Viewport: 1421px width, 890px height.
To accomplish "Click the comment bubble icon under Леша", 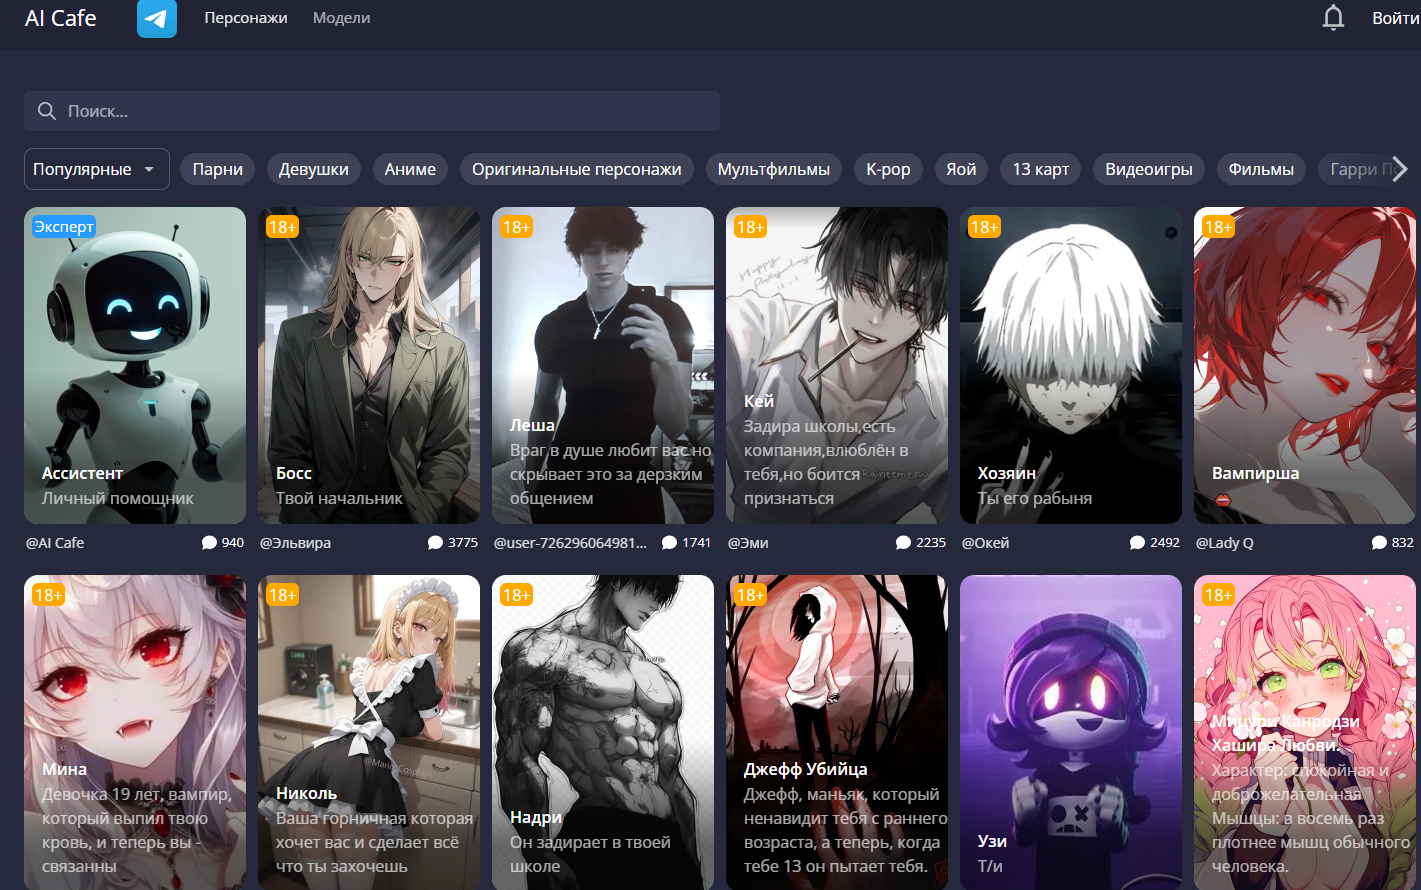I will (669, 542).
